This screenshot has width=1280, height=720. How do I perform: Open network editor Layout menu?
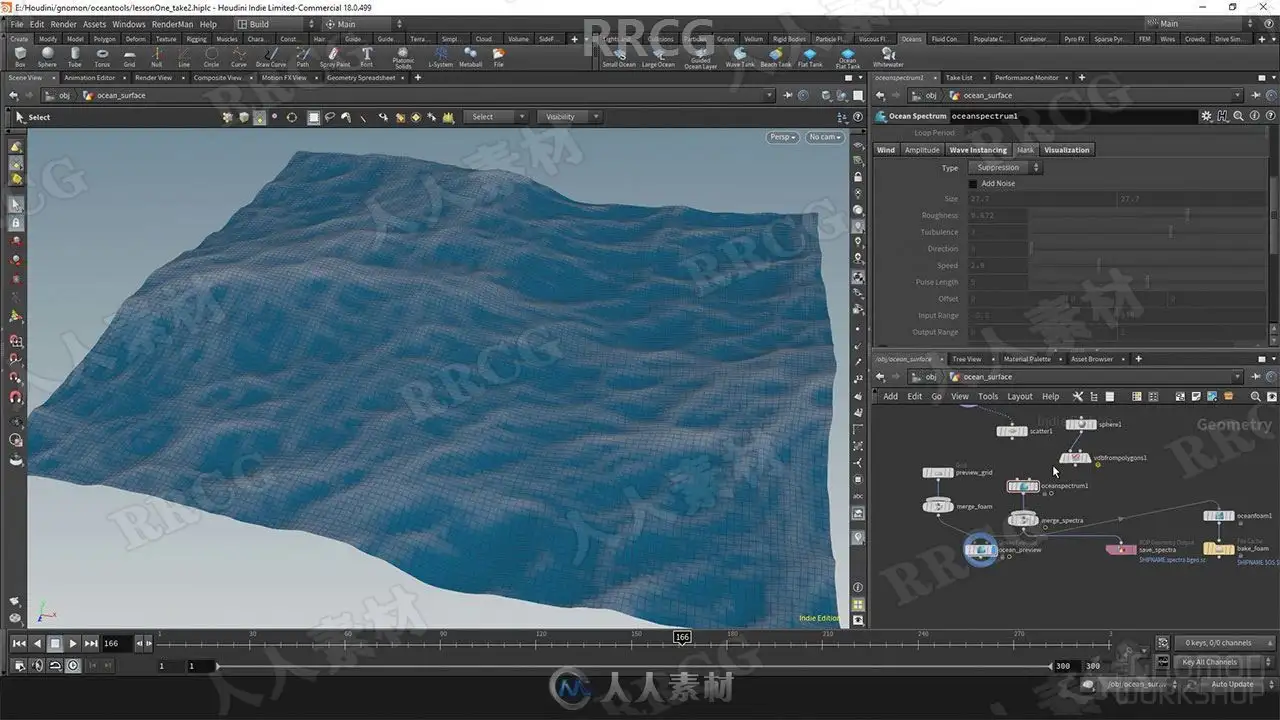tap(1020, 396)
